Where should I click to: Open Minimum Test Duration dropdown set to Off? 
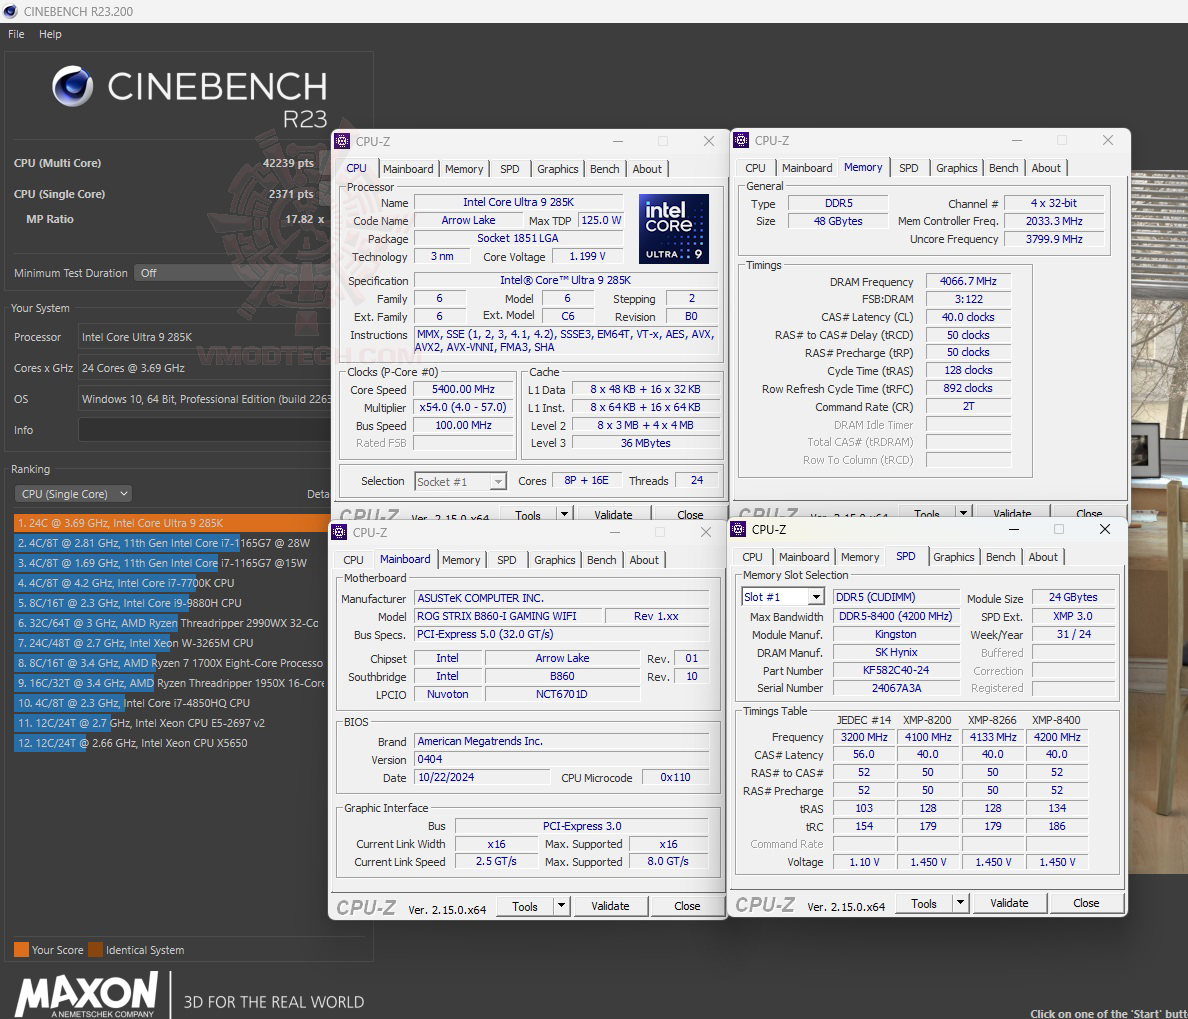click(x=232, y=273)
